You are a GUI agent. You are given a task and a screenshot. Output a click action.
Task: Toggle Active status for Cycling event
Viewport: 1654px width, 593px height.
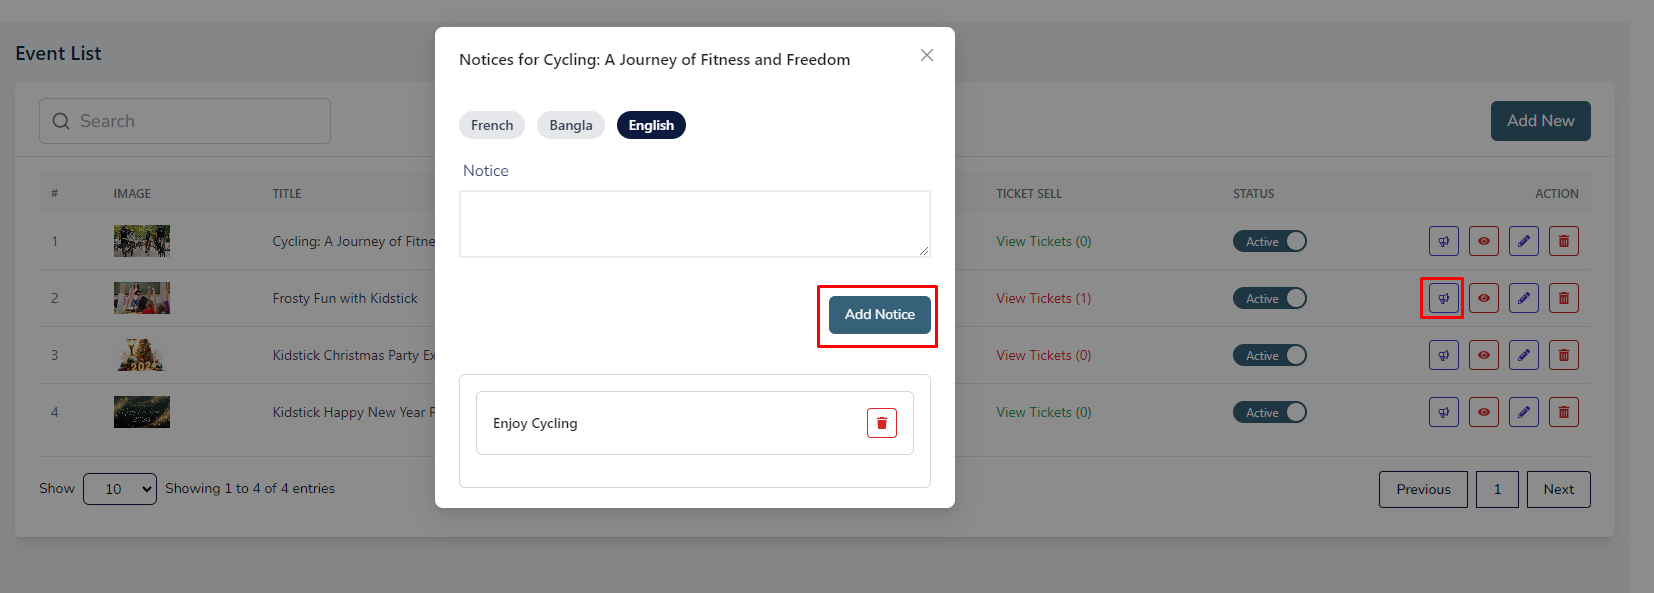[1269, 241]
